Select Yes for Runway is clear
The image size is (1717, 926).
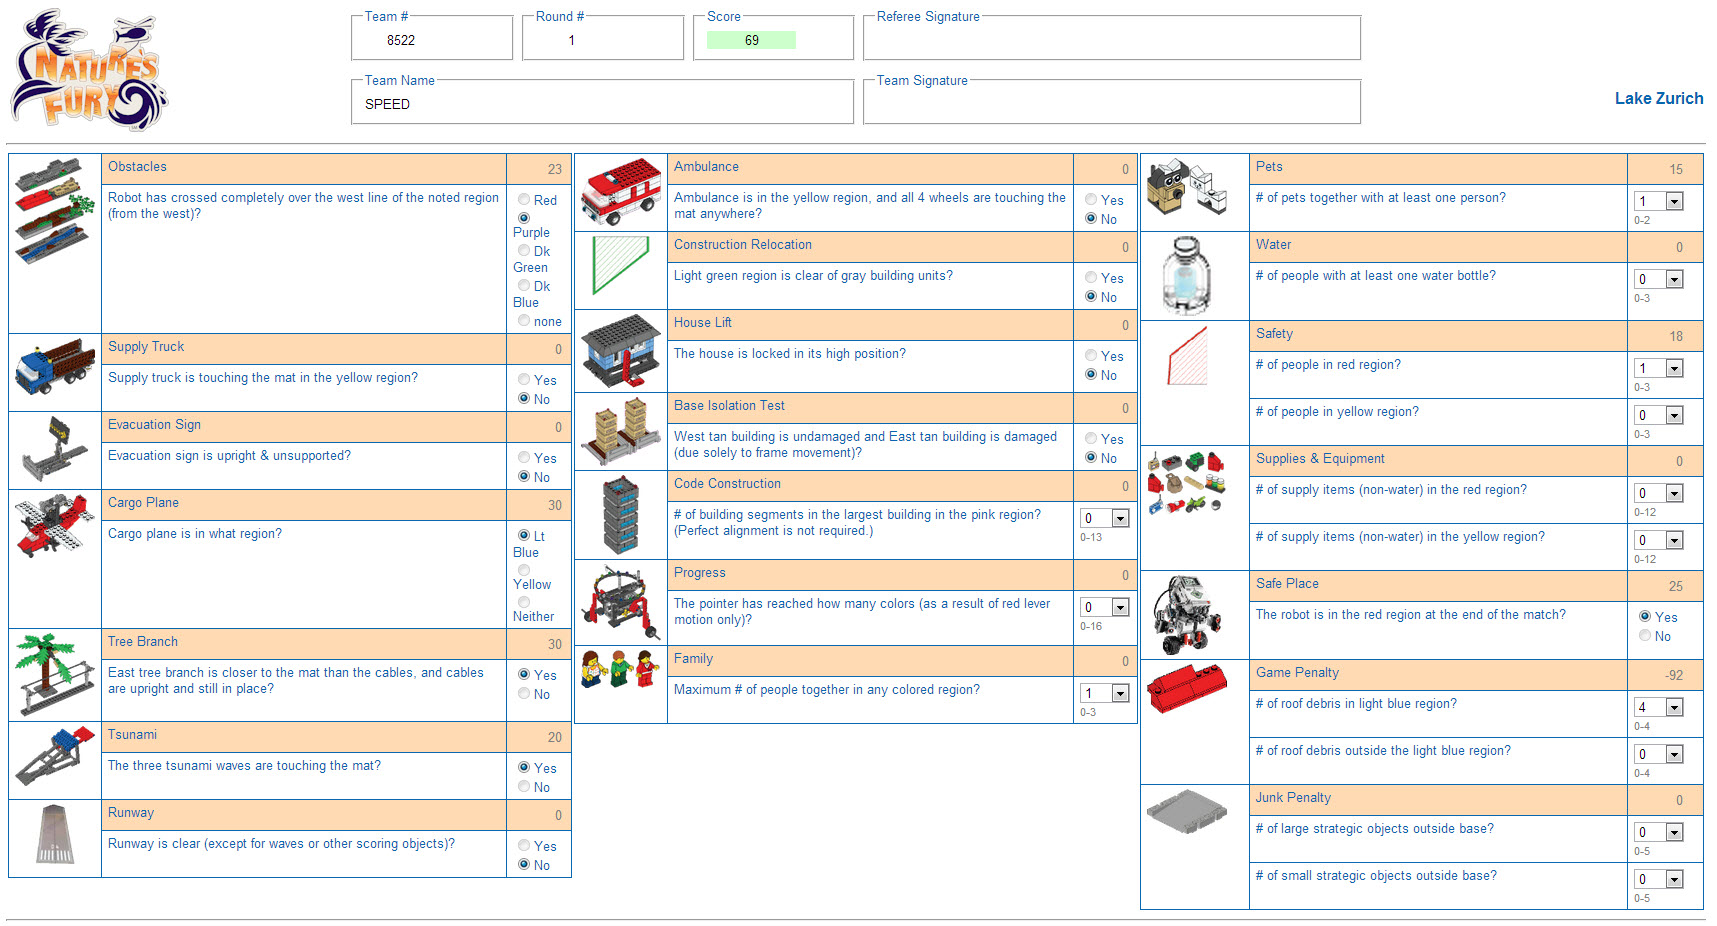[x=524, y=846]
